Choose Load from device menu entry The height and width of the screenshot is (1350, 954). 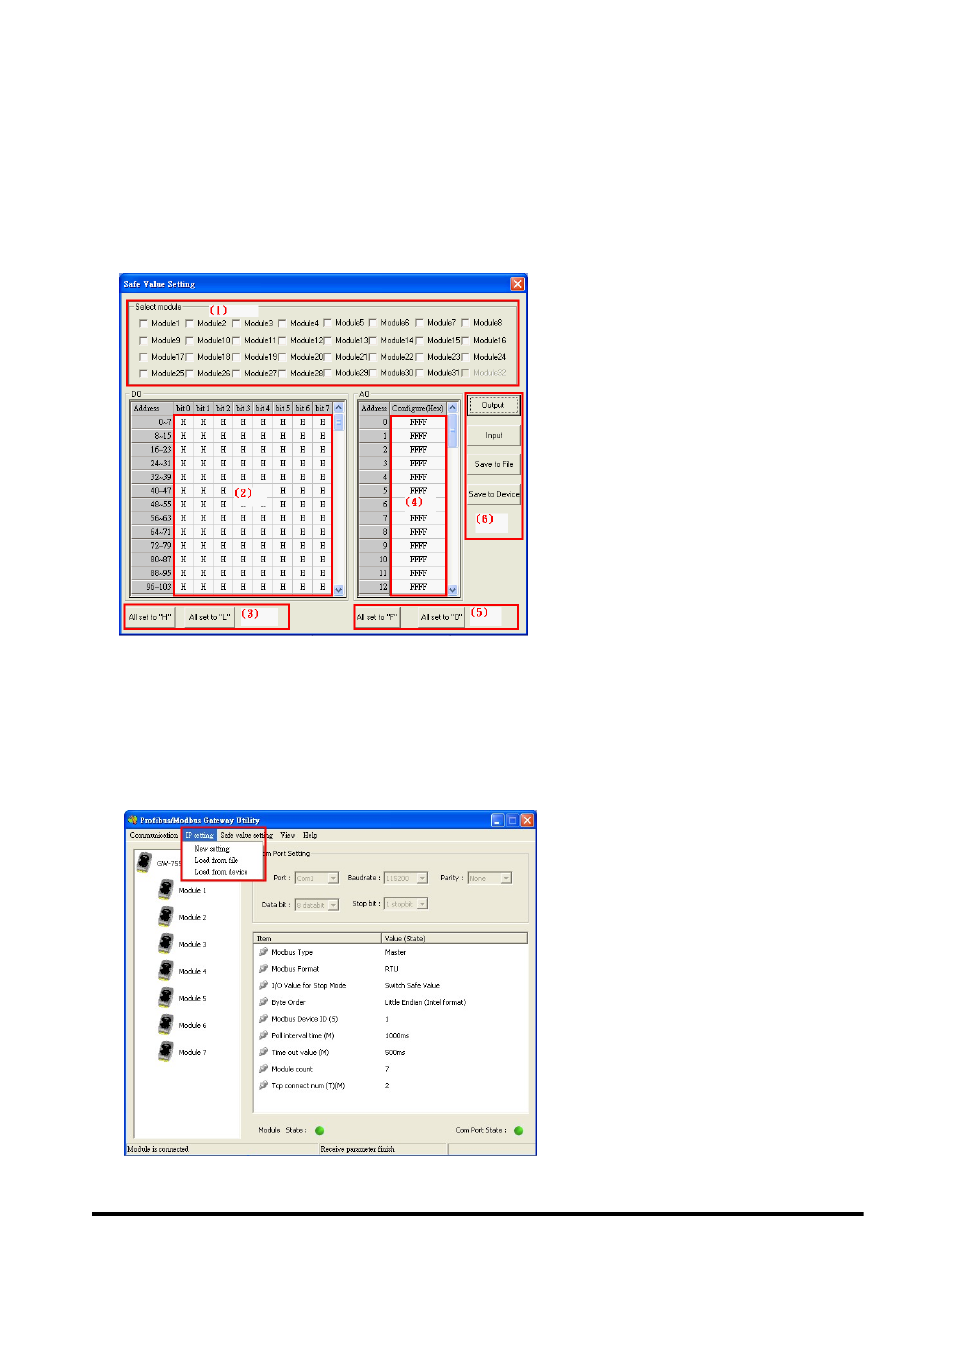[x=221, y=872]
